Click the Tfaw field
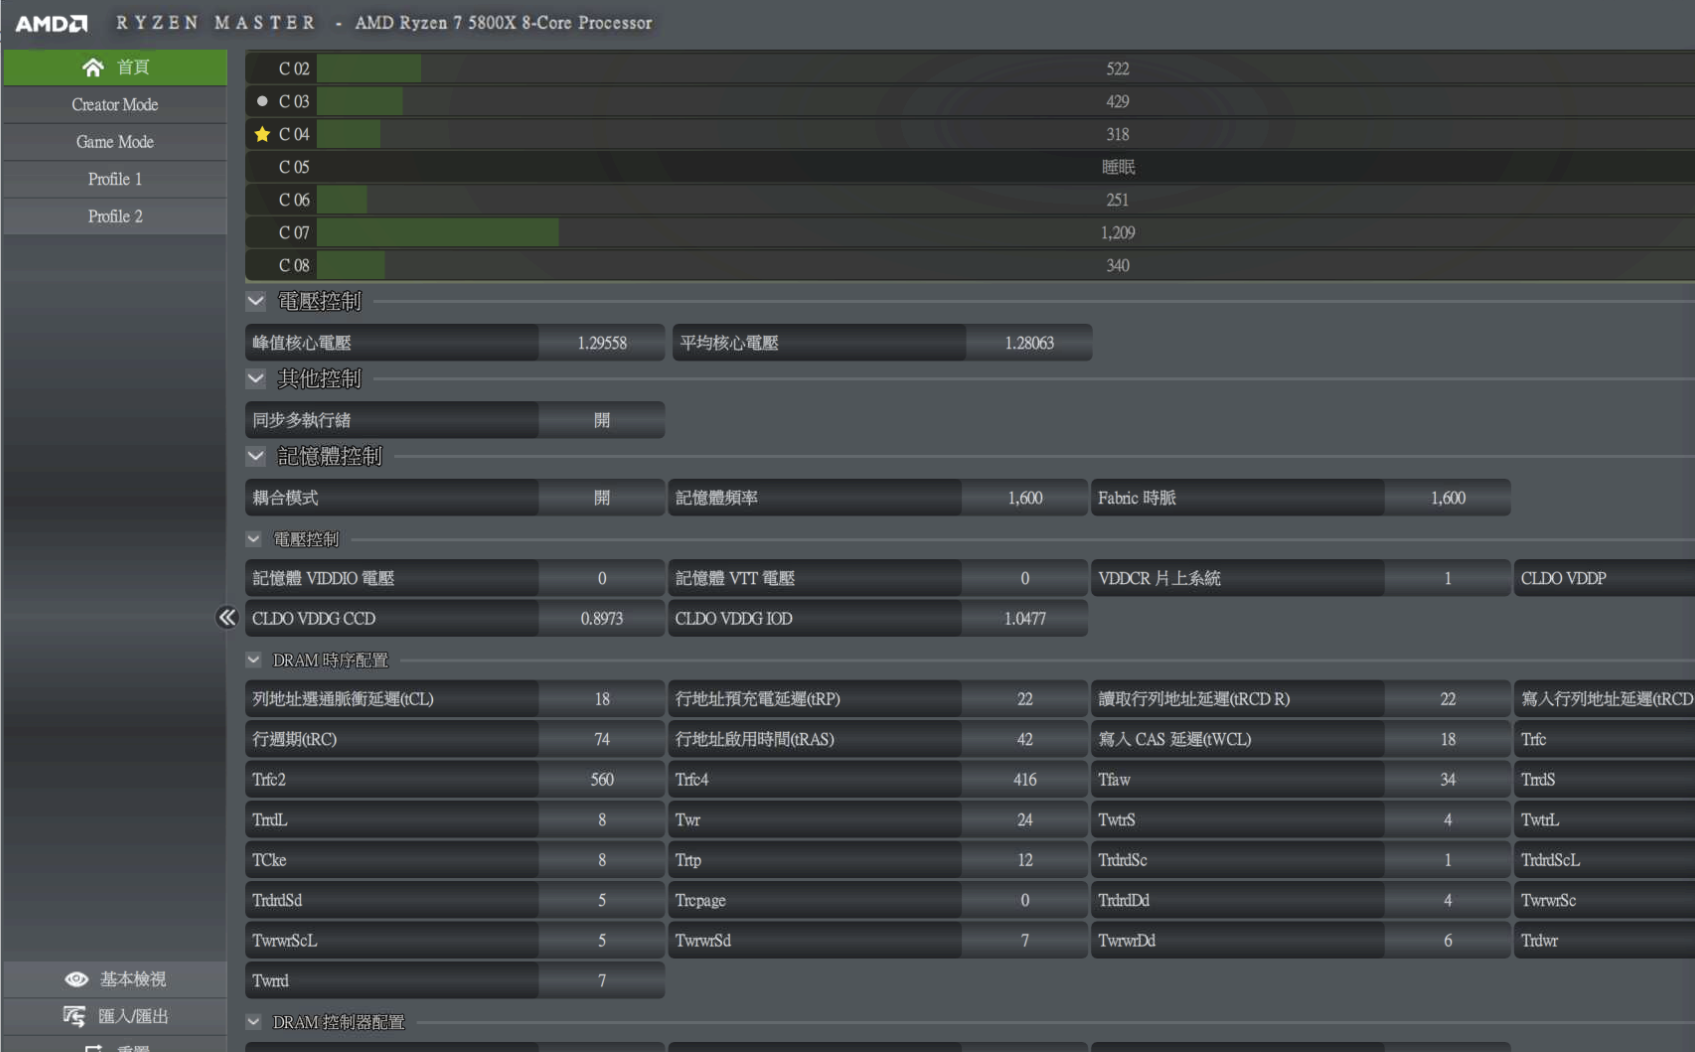The width and height of the screenshot is (1695, 1052). (x=1301, y=779)
